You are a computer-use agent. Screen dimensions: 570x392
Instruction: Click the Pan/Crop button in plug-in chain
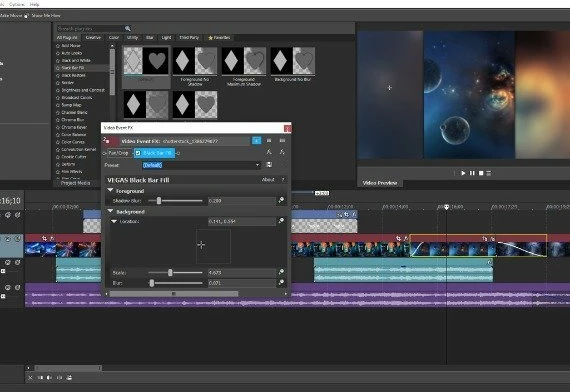119,153
